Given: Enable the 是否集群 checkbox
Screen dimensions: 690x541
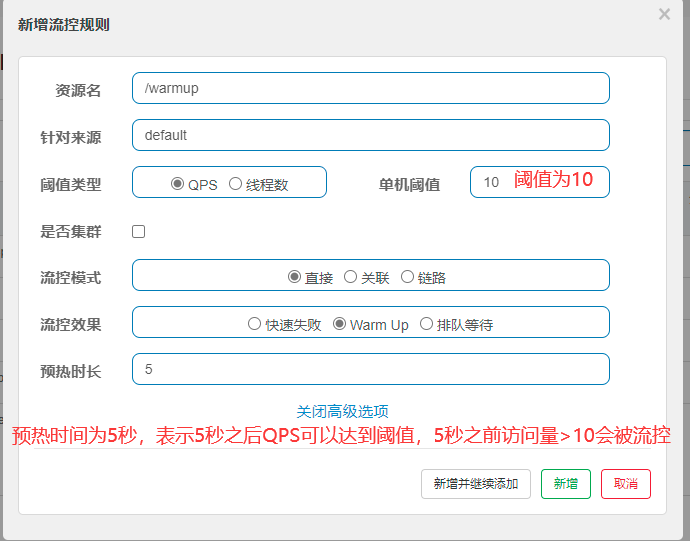Looking at the screenshot, I should (x=139, y=231).
